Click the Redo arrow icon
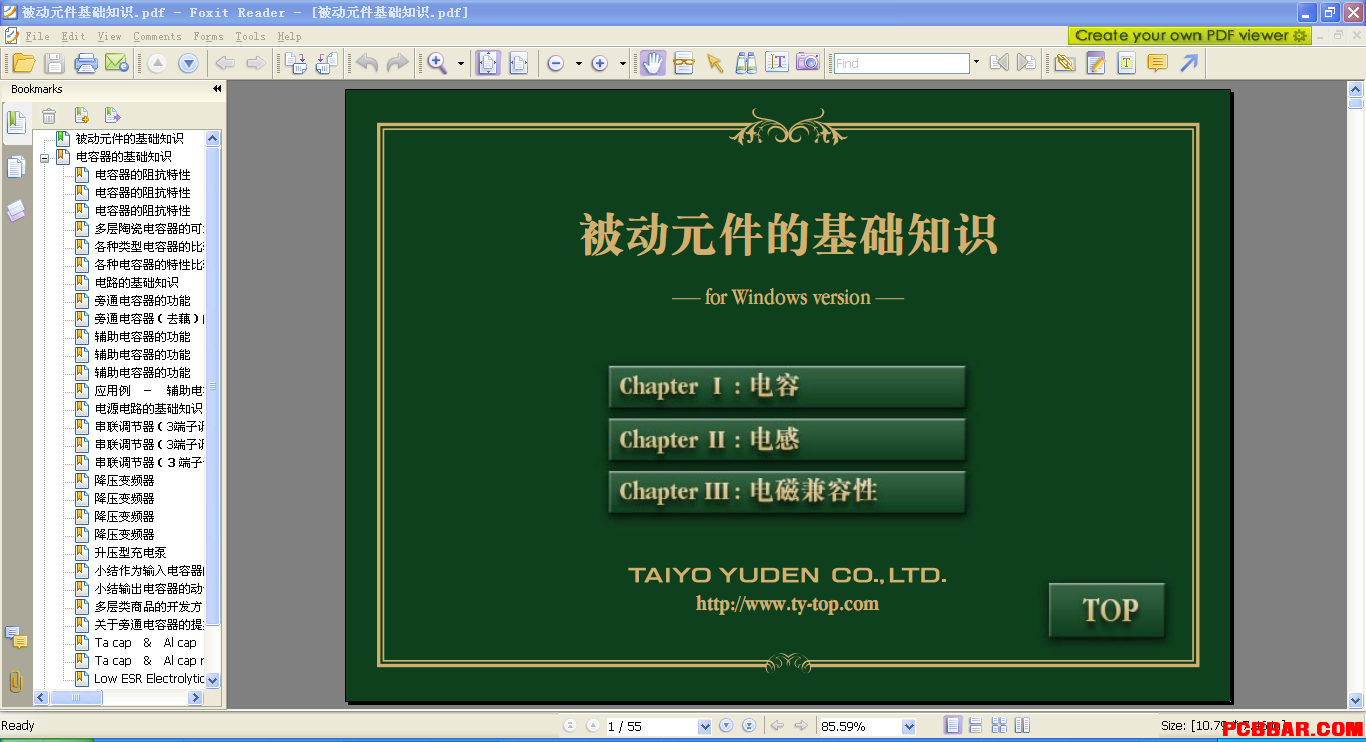The image size is (1366, 742). (397, 63)
